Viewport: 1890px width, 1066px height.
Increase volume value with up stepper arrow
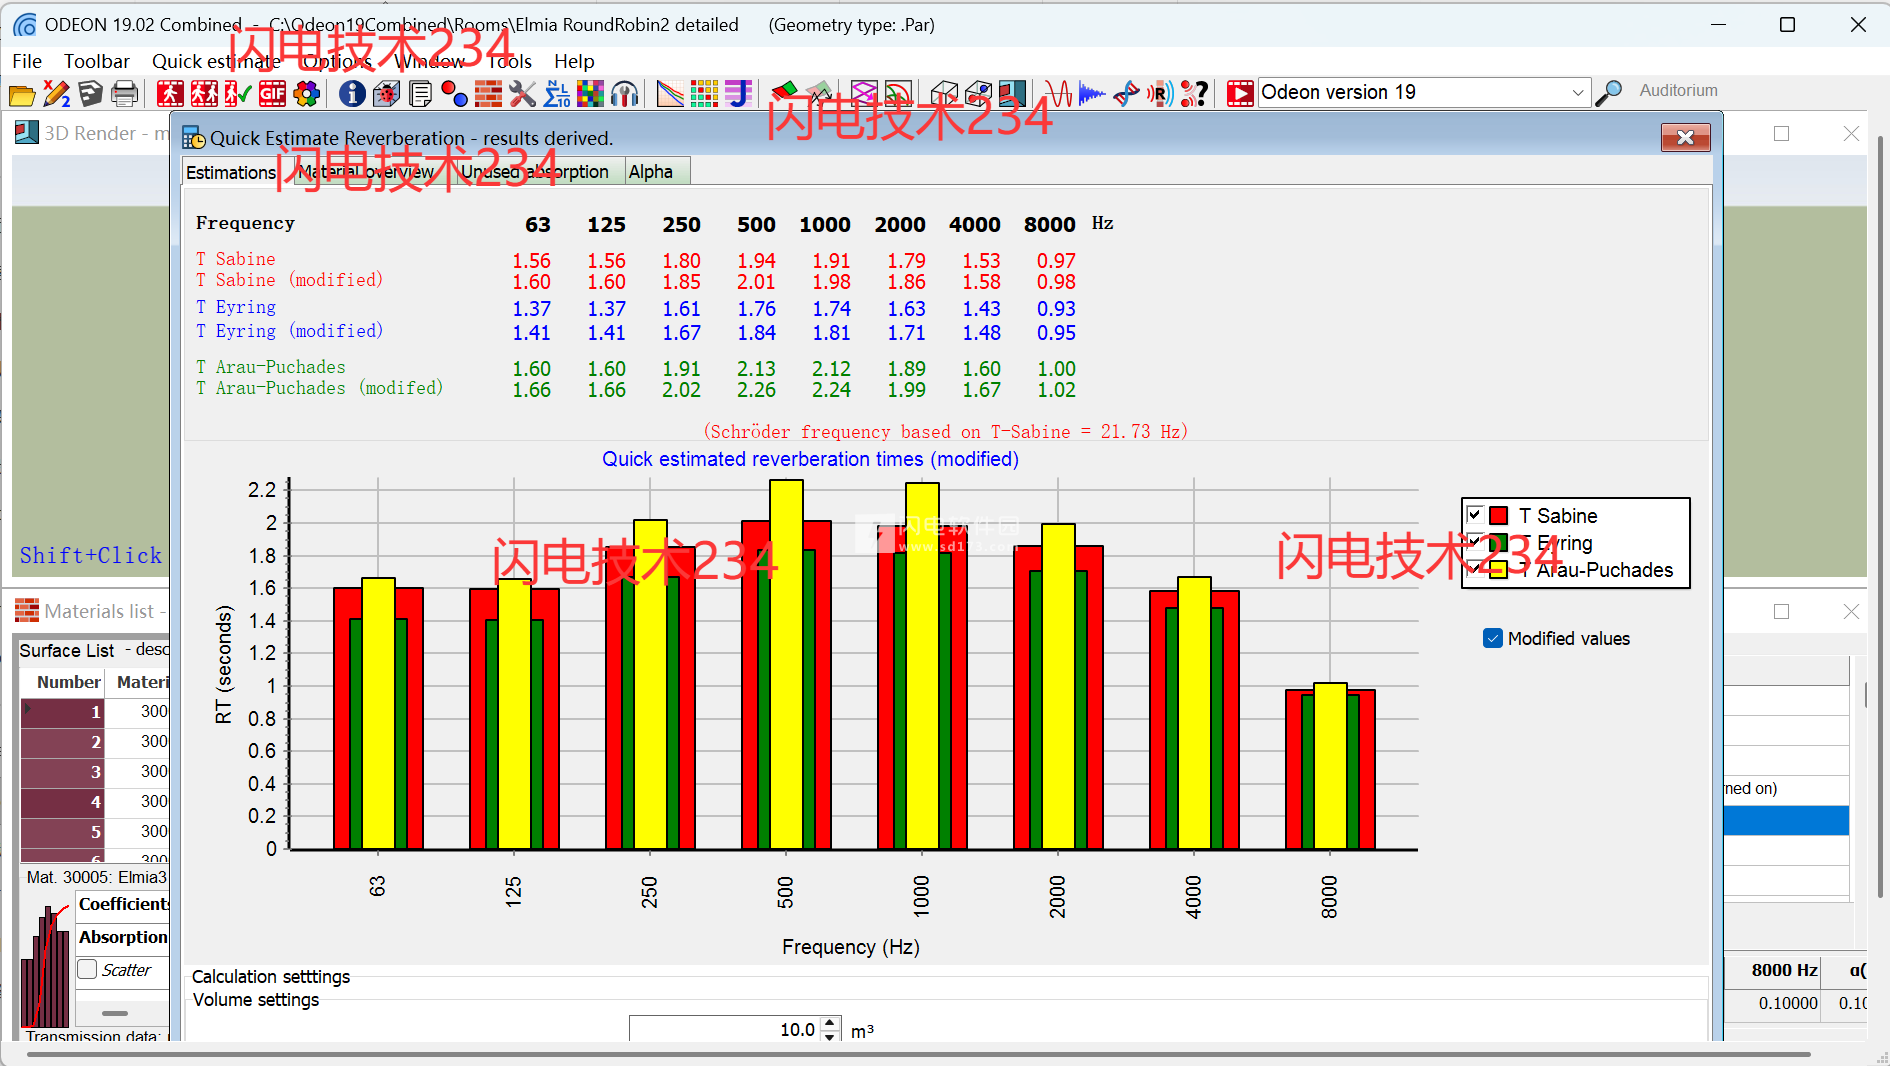point(830,1023)
